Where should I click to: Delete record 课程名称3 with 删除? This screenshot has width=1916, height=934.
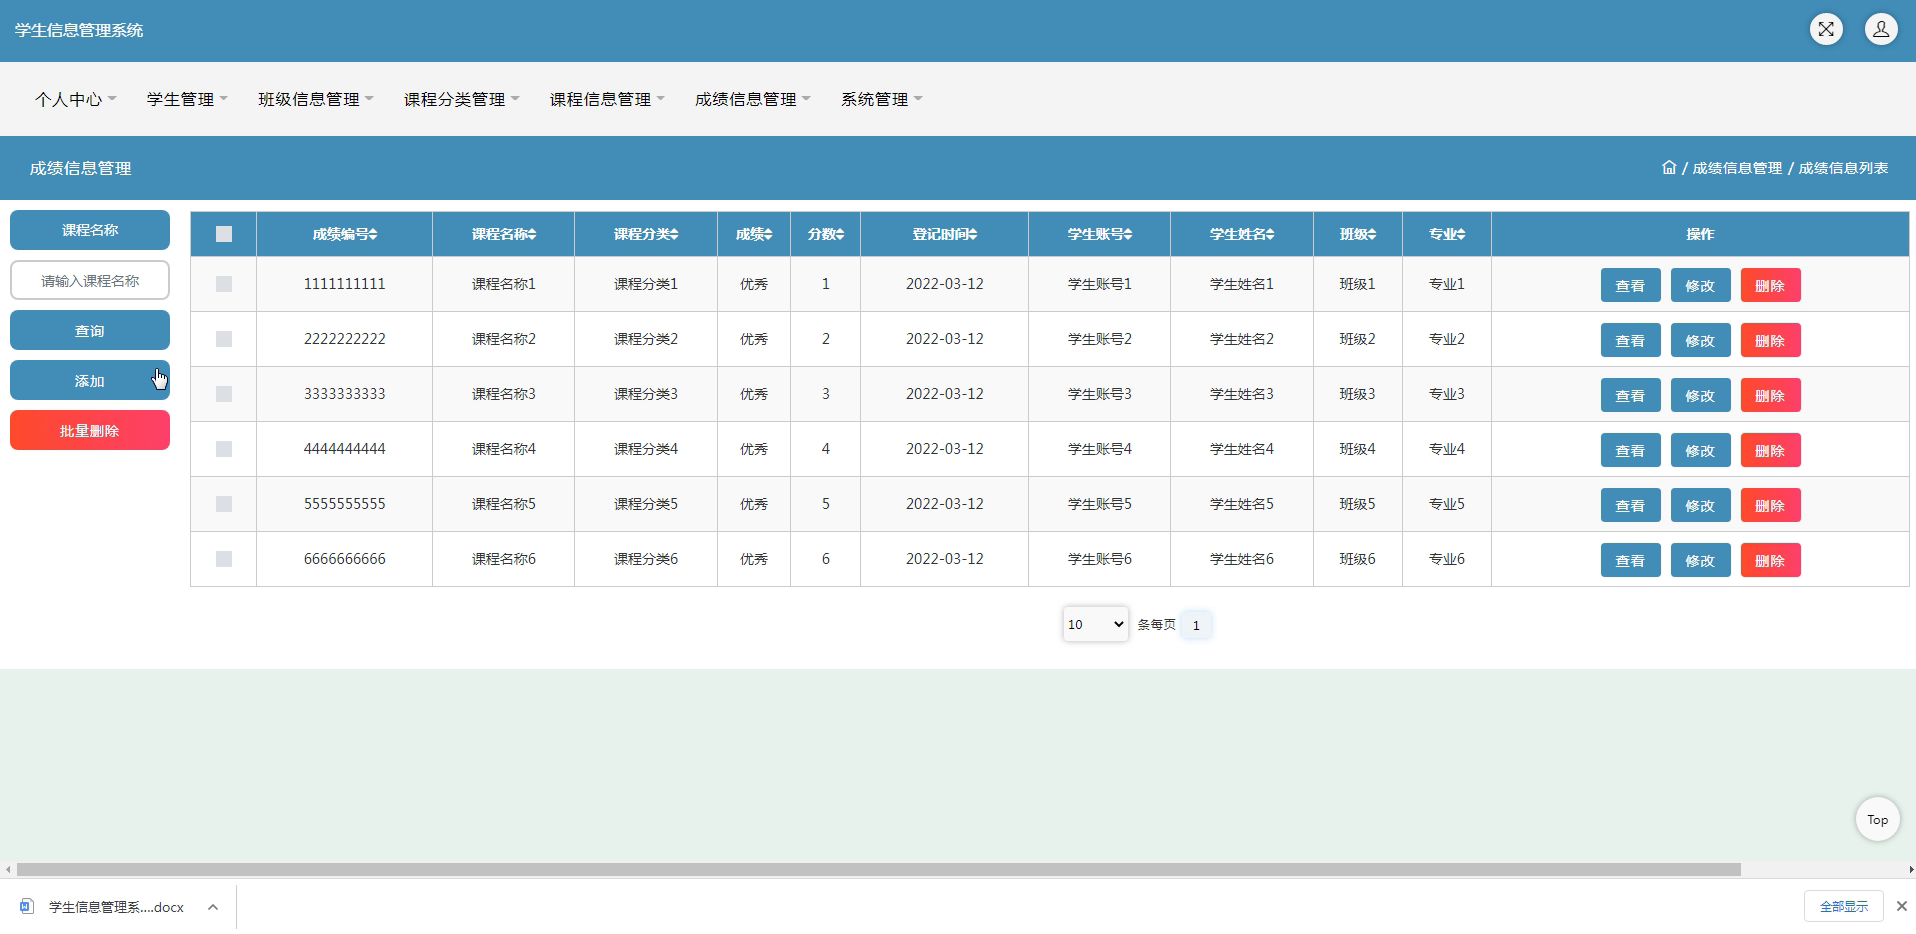tap(1770, 395)
